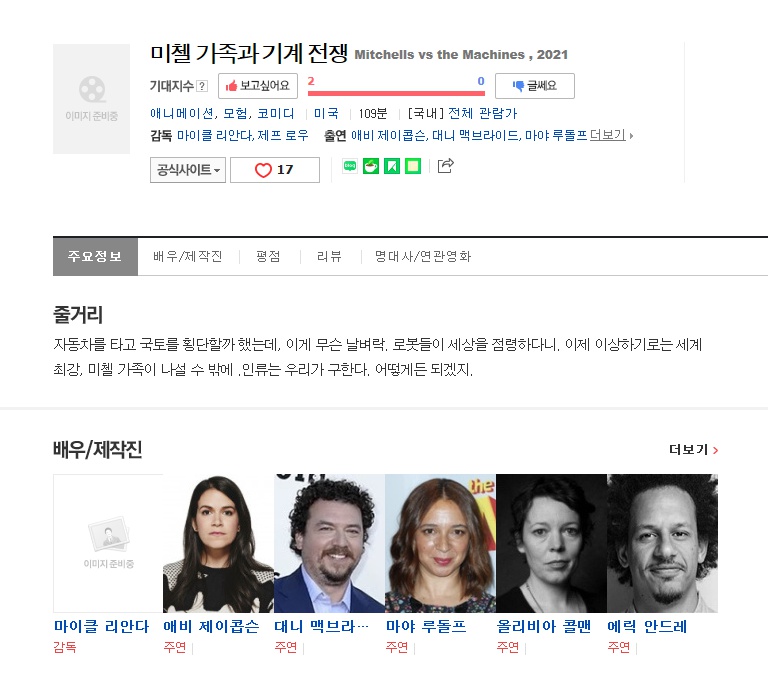Click the movie poster placeholder image
This screenshot has height=673, width=768.
[92, 99]
